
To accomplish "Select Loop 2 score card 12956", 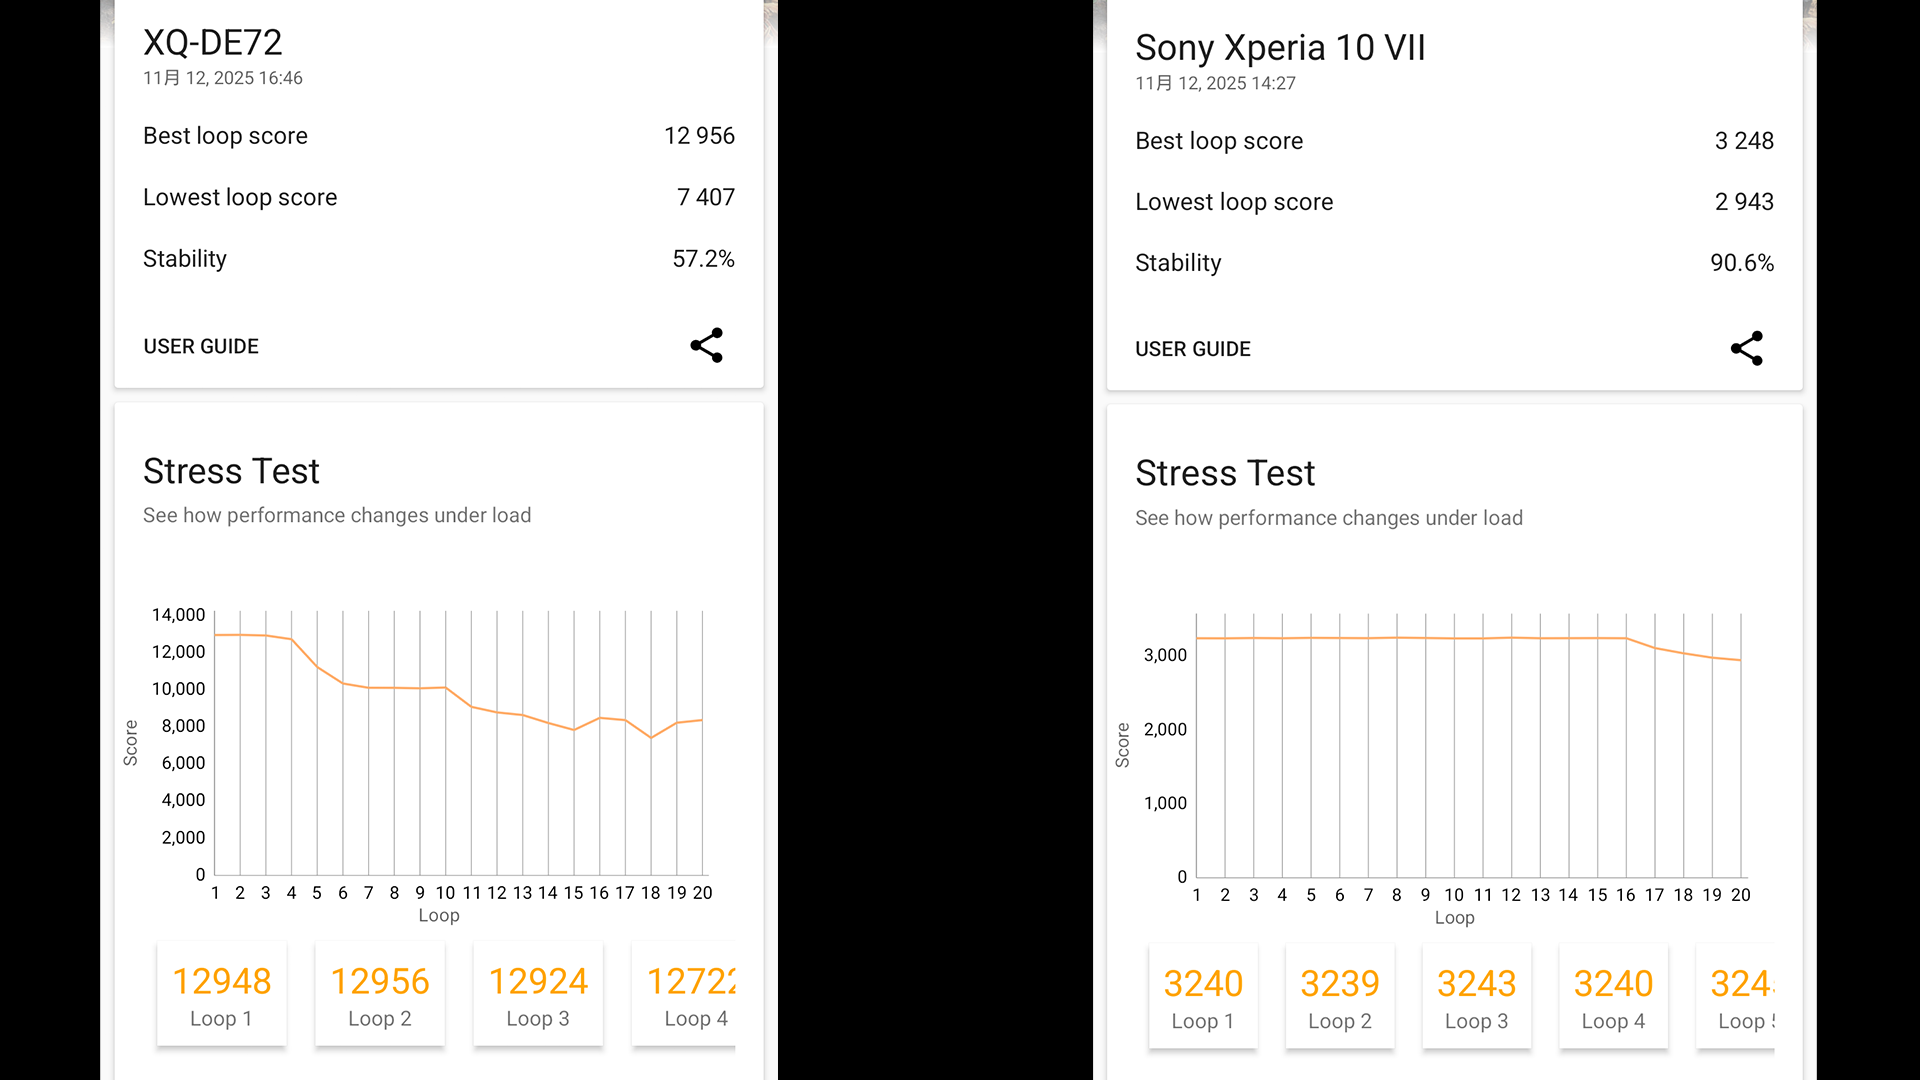I will [x=379, y=995].
